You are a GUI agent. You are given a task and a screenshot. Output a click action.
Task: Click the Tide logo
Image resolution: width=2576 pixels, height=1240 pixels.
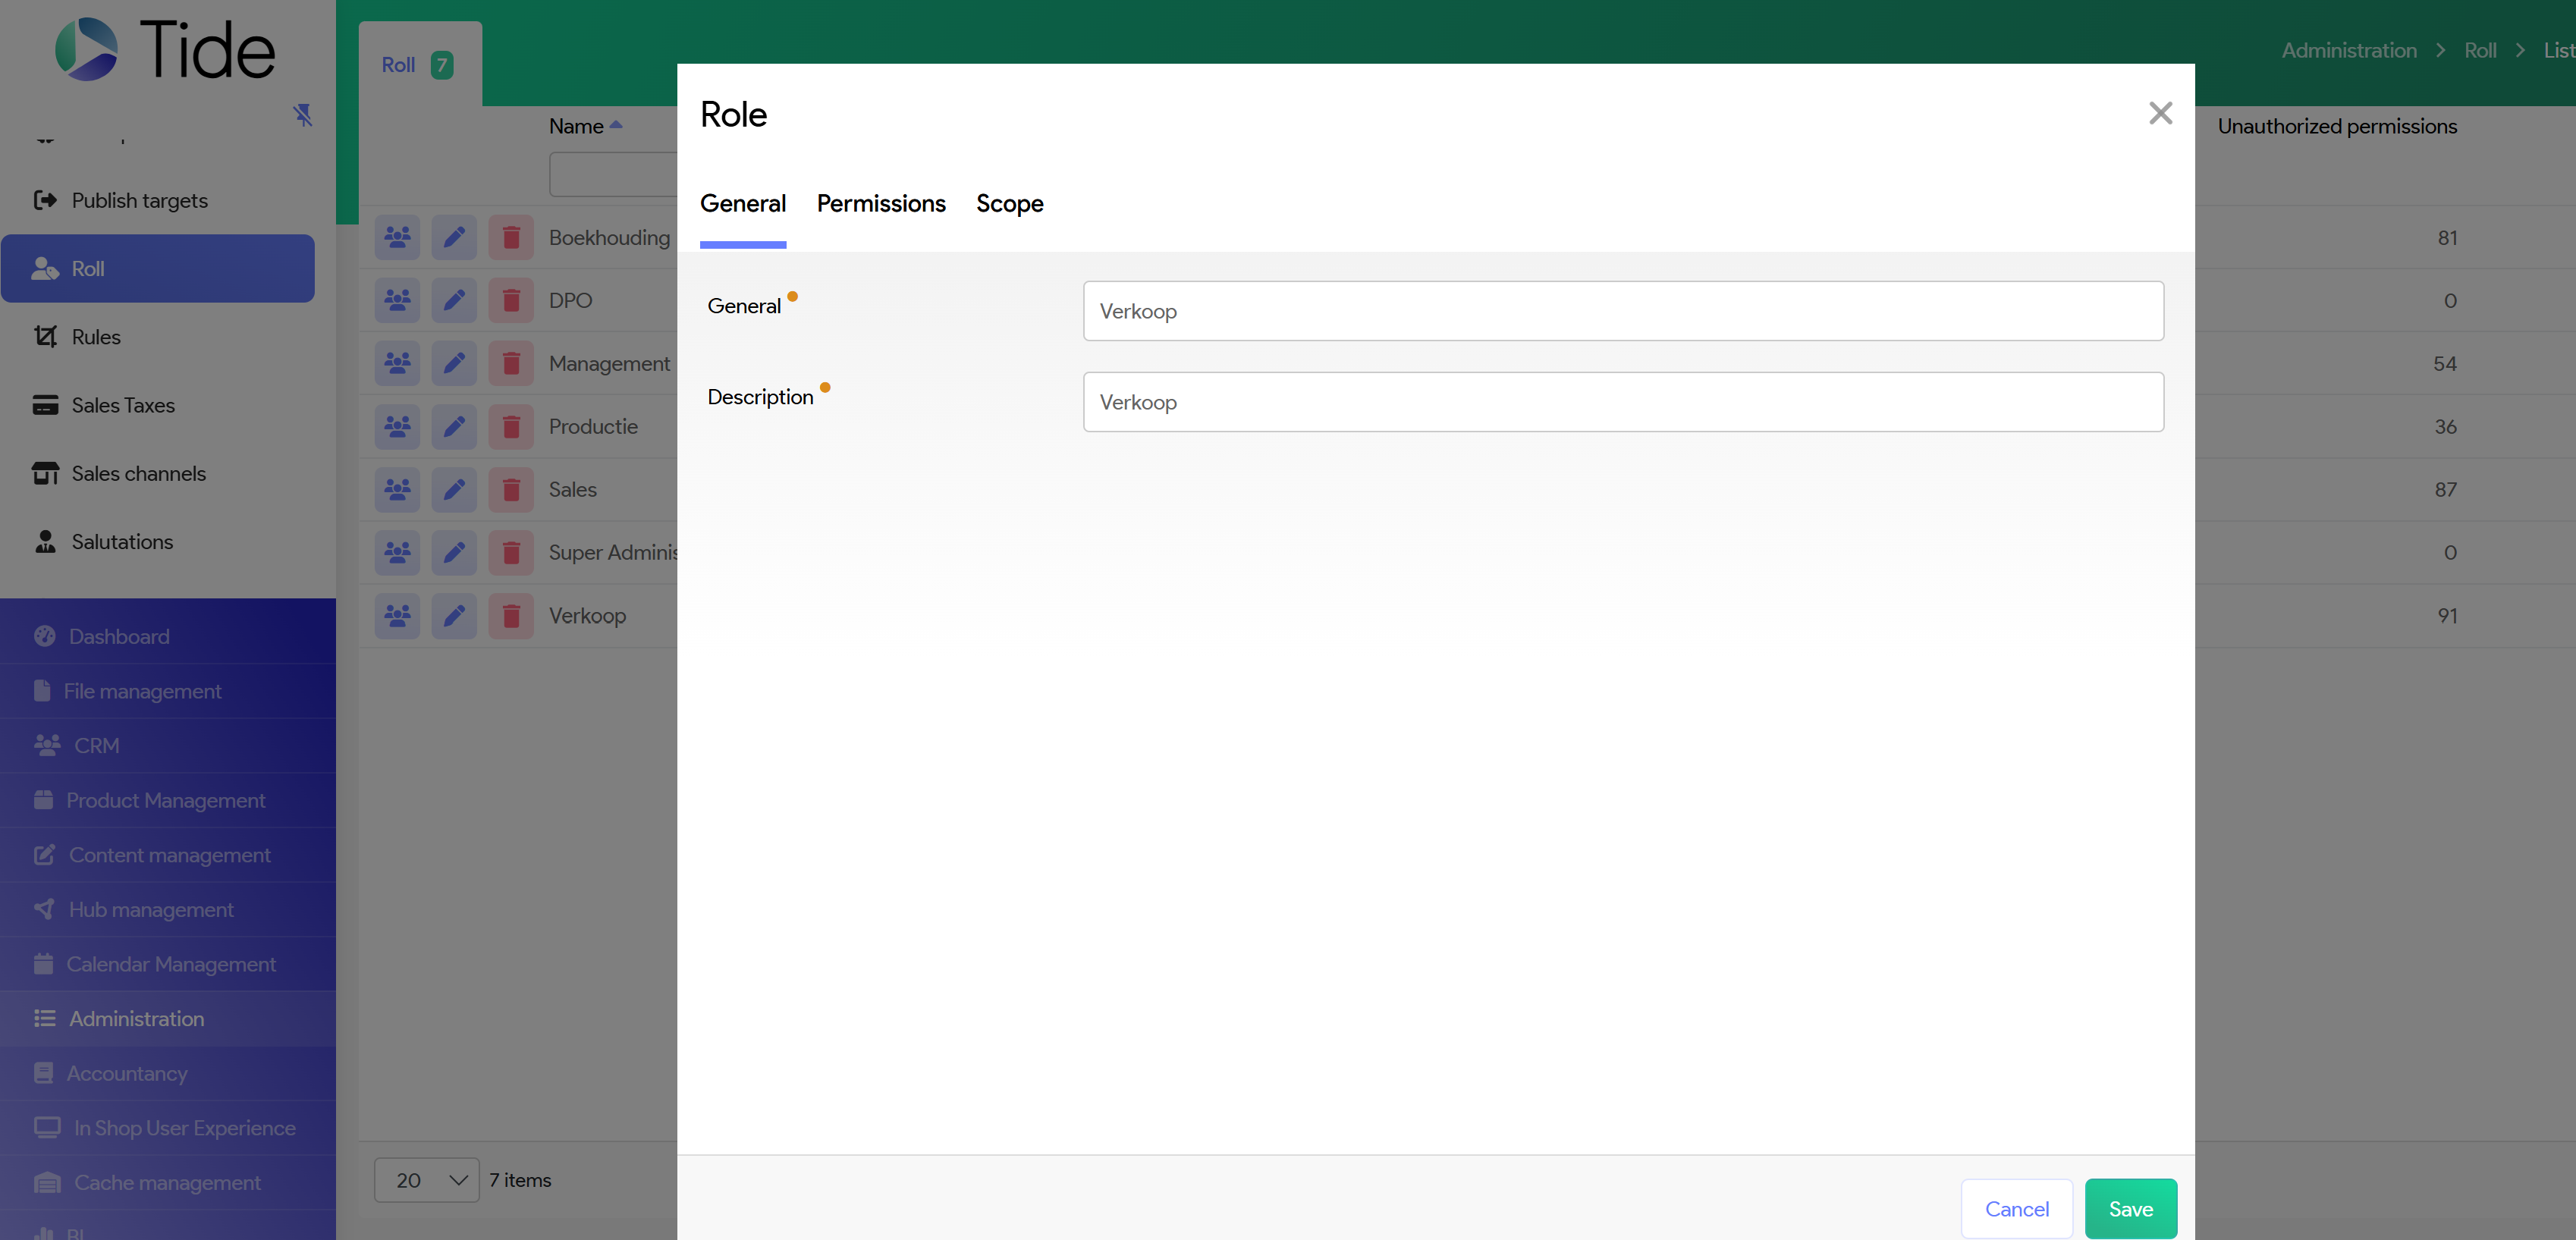point(165,50)
